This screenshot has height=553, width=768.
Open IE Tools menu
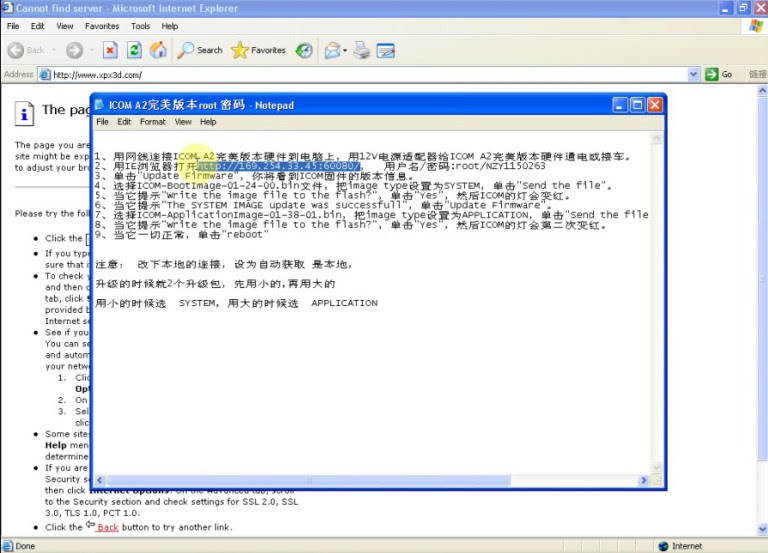tap(140, 26)
